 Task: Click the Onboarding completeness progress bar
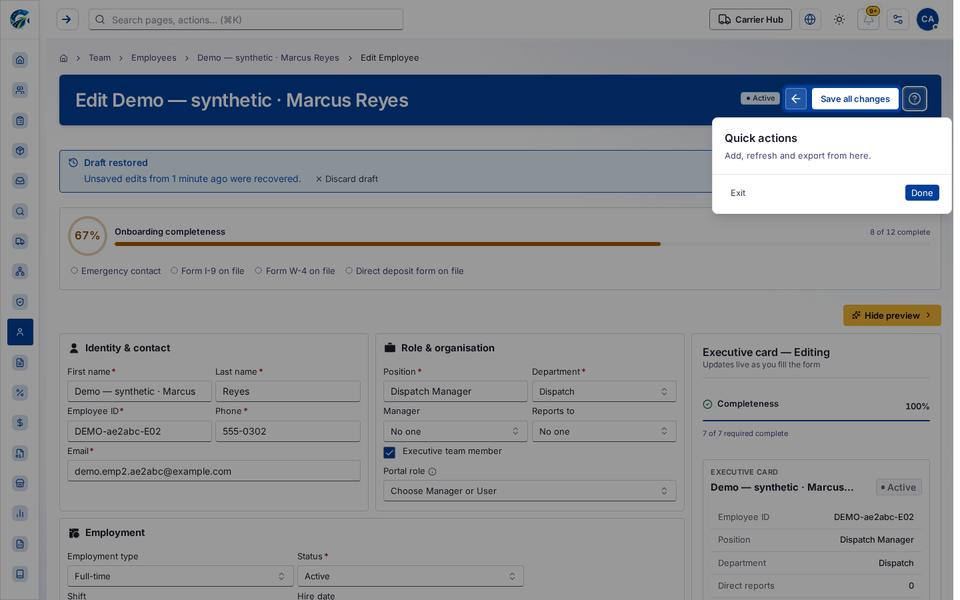(x=522, y=244)
